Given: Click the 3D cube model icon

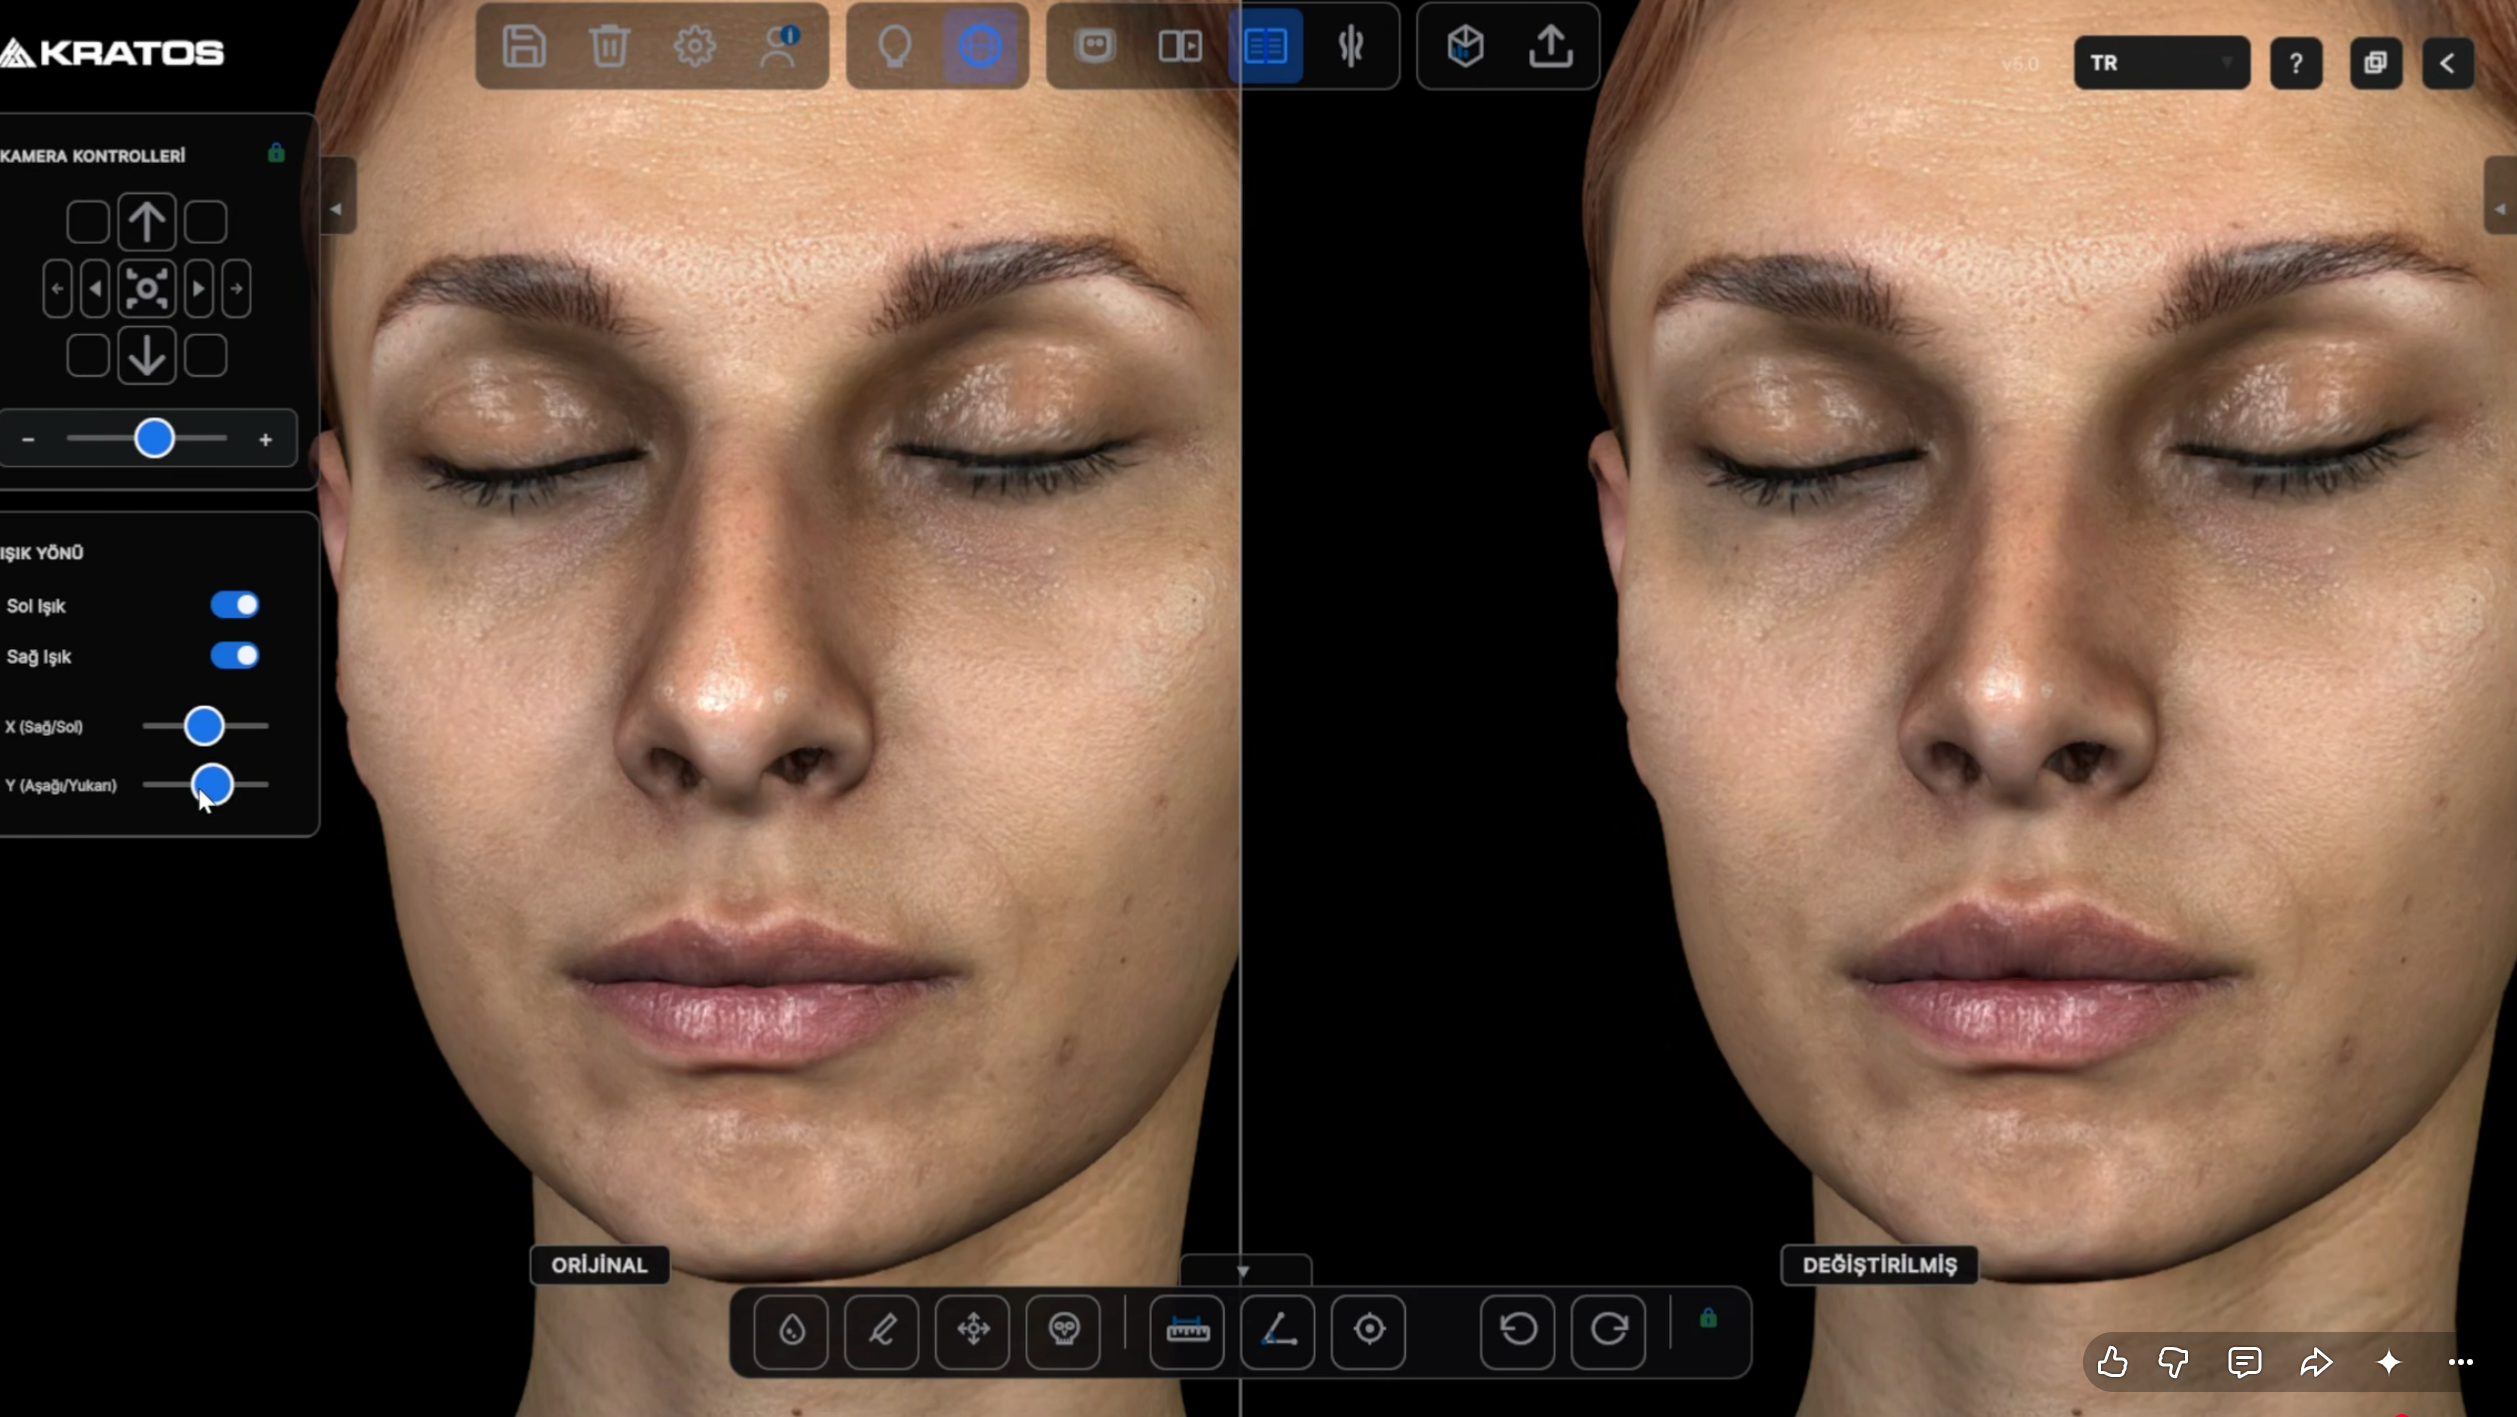Looking at the screenshot, I should coord(1465,46).
